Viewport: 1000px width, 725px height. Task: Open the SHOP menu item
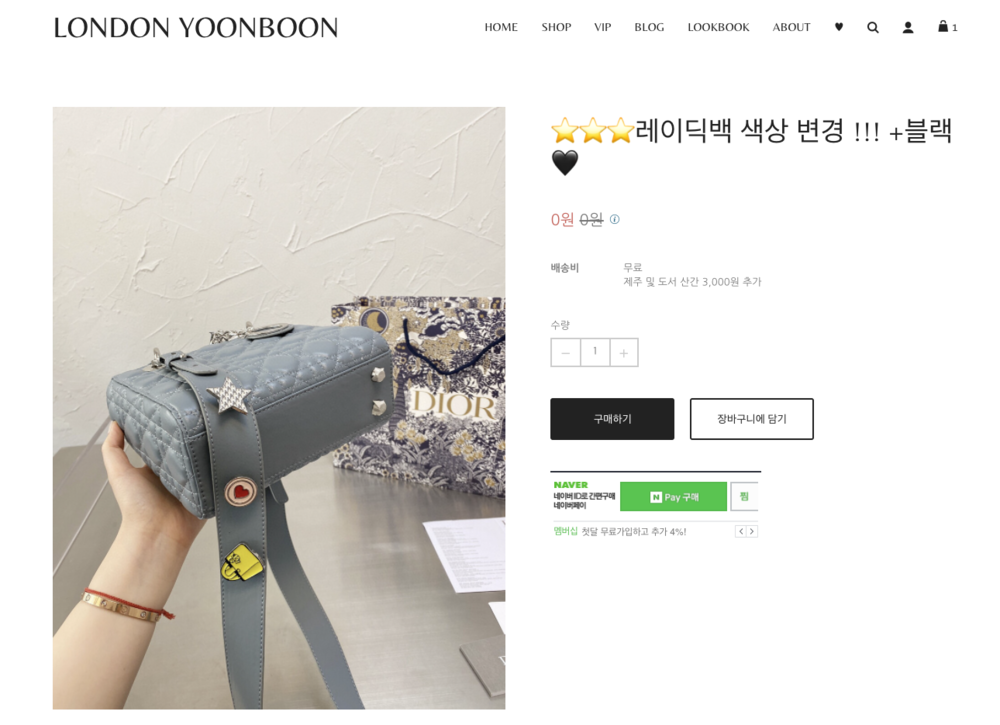pos(556,27)
